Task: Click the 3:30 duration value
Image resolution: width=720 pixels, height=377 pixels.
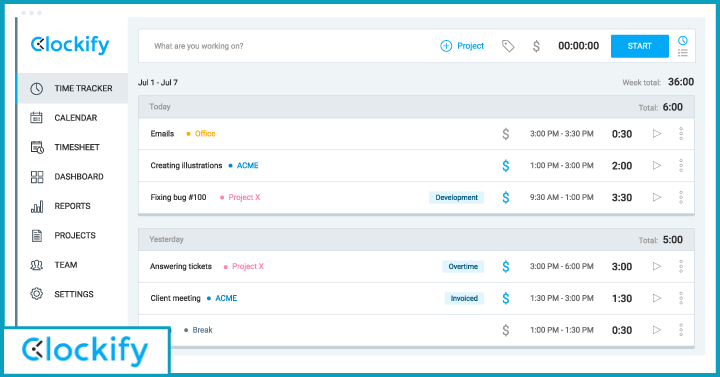Action: (622, 197)
